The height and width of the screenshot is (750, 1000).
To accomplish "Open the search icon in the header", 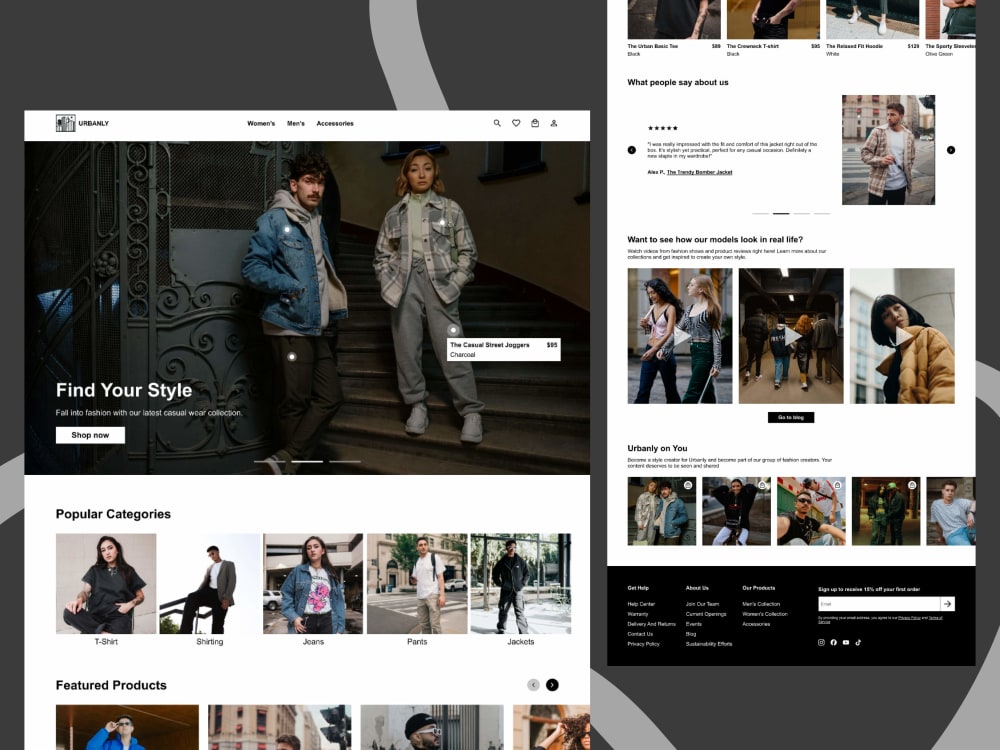I will click(497, 123).
